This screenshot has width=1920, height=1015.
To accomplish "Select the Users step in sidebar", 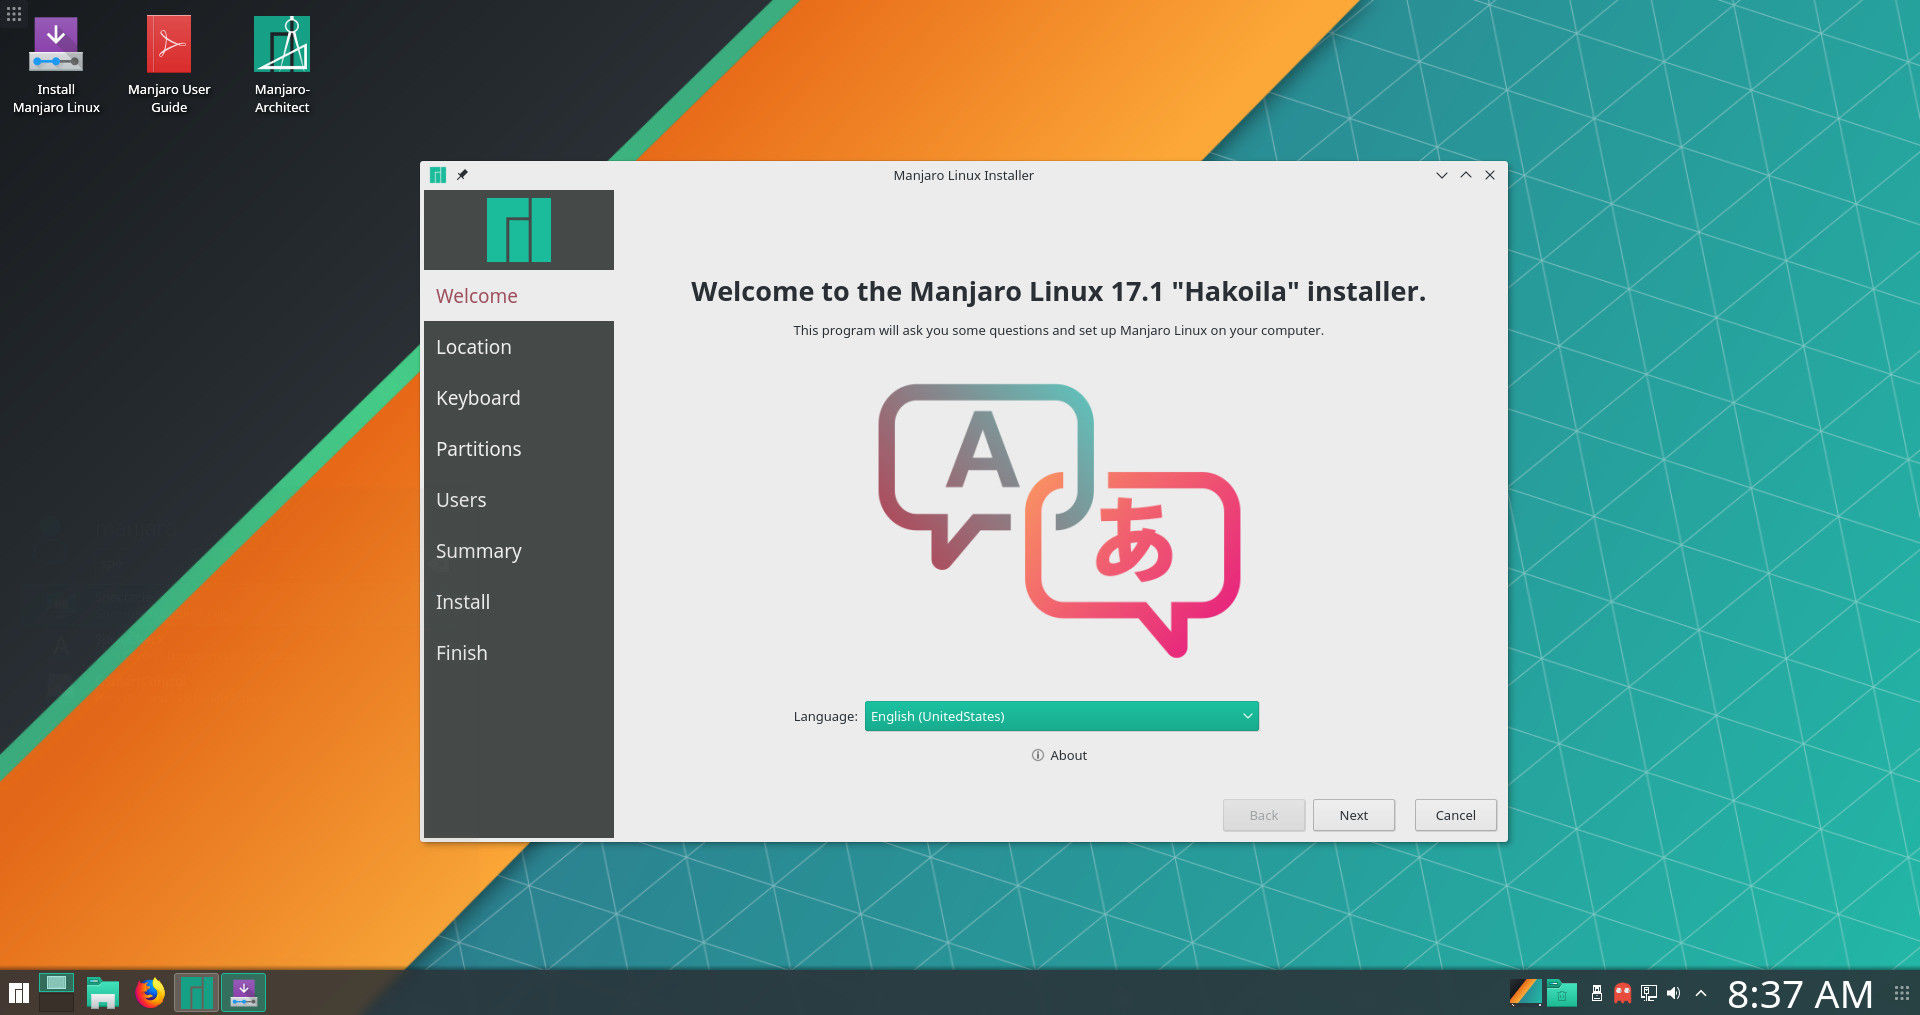I will pos(519,500).
